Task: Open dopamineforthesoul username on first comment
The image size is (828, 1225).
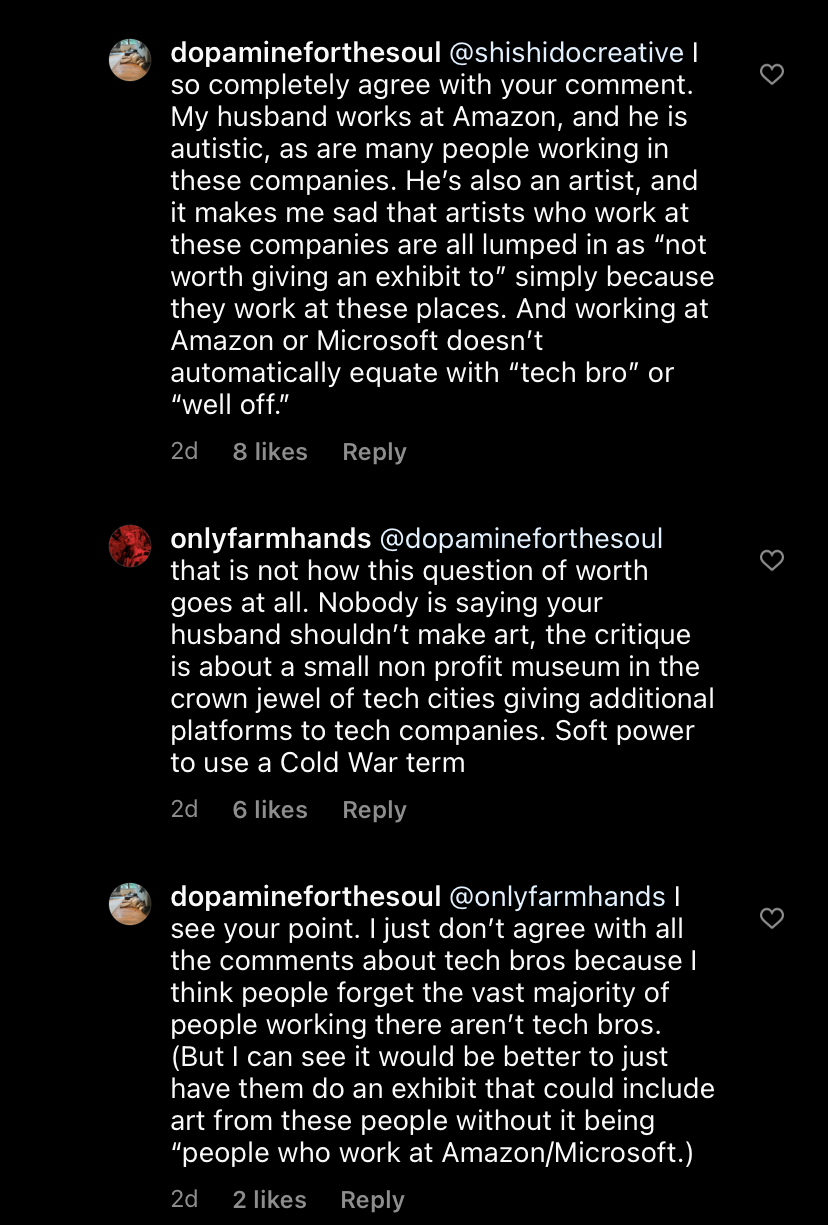Action: pyautogui.click(x=306, y=53)
